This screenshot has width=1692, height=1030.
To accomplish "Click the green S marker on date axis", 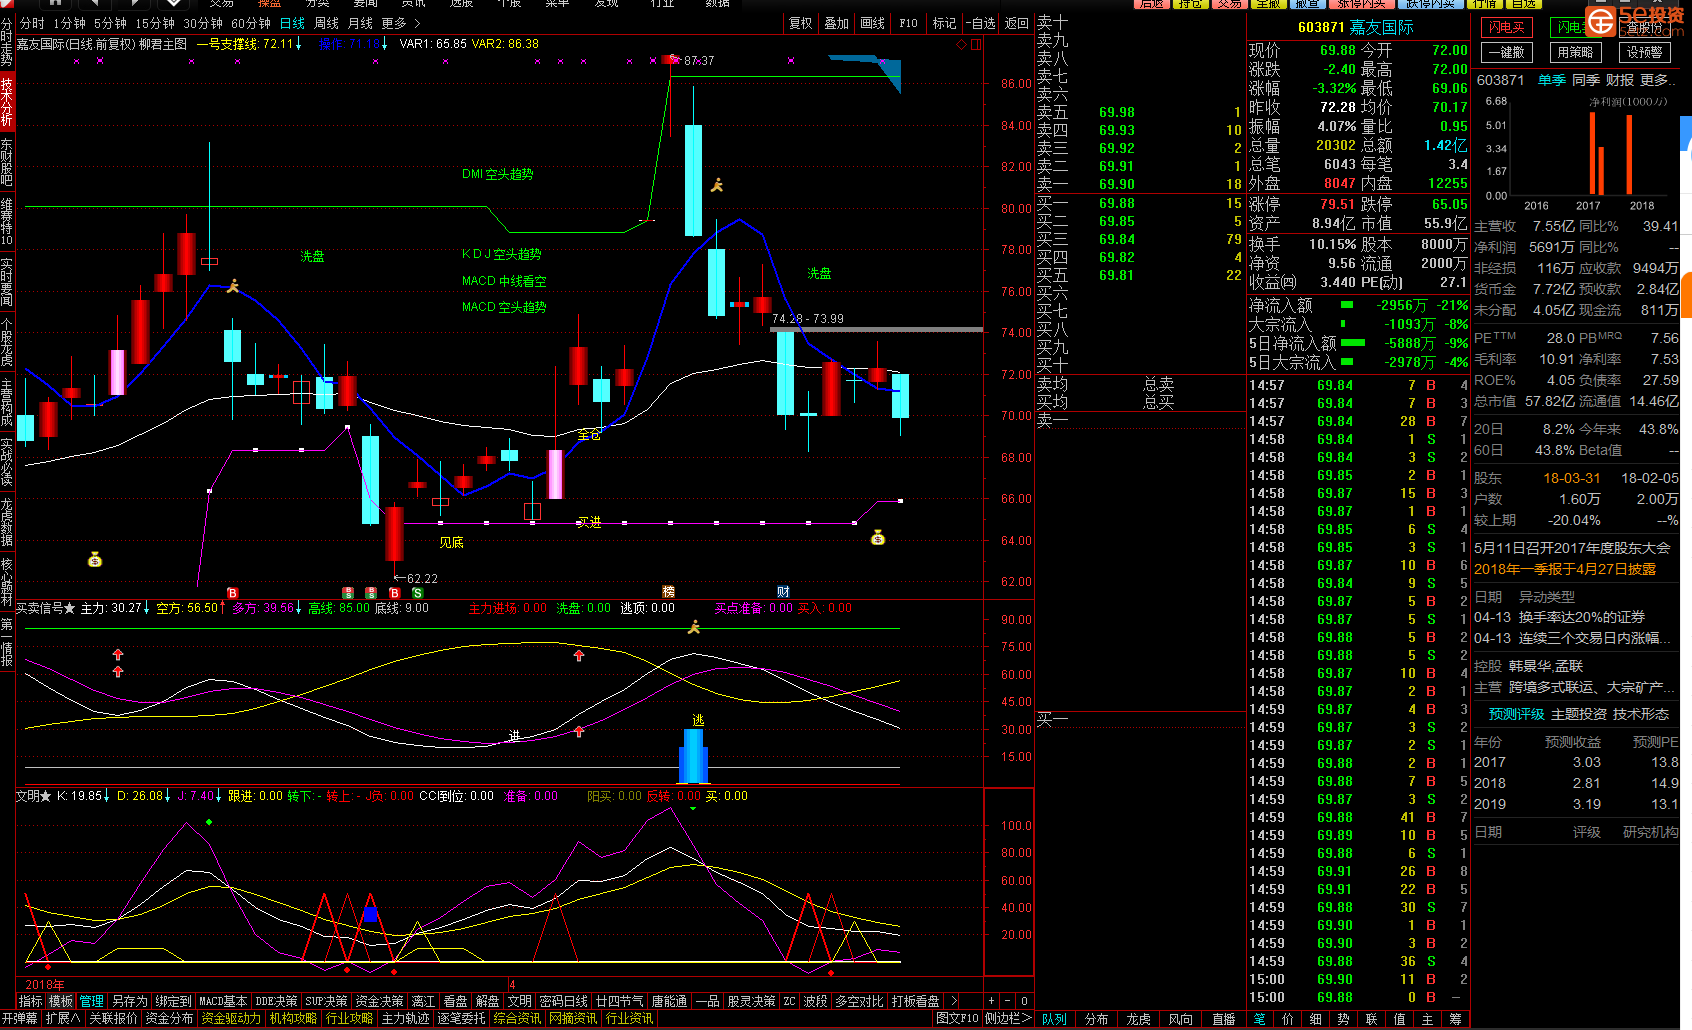I will (x=417, y=593).
